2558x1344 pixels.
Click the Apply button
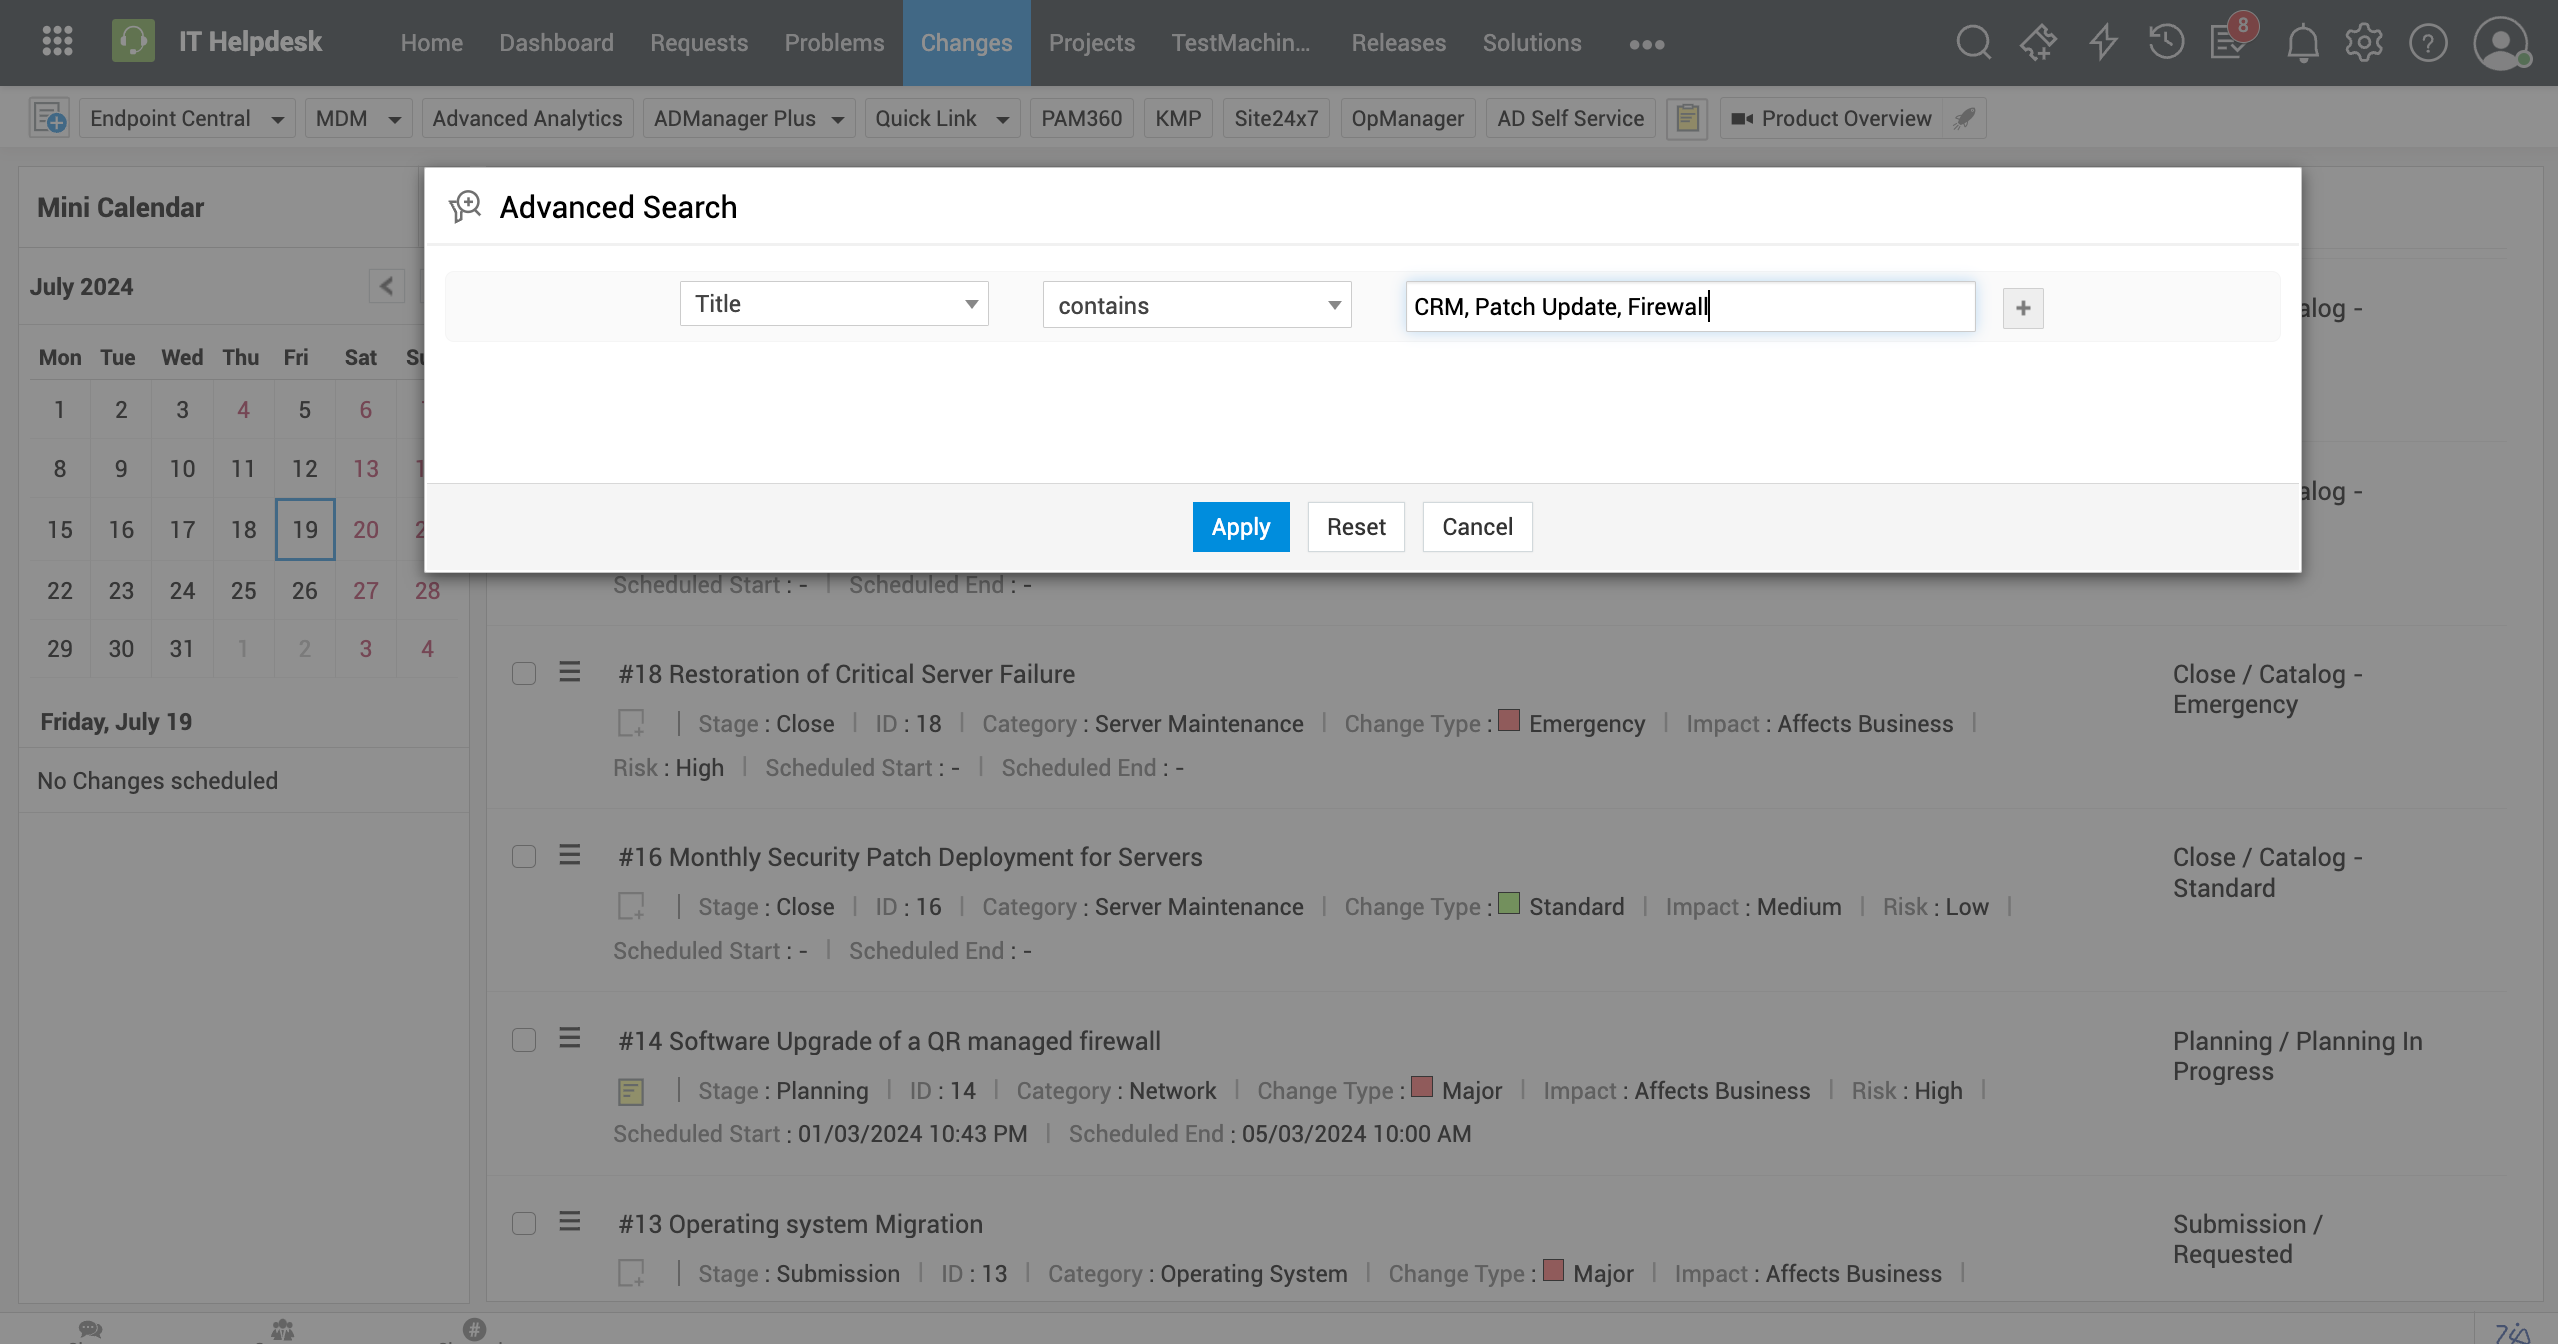point(1241,527)
